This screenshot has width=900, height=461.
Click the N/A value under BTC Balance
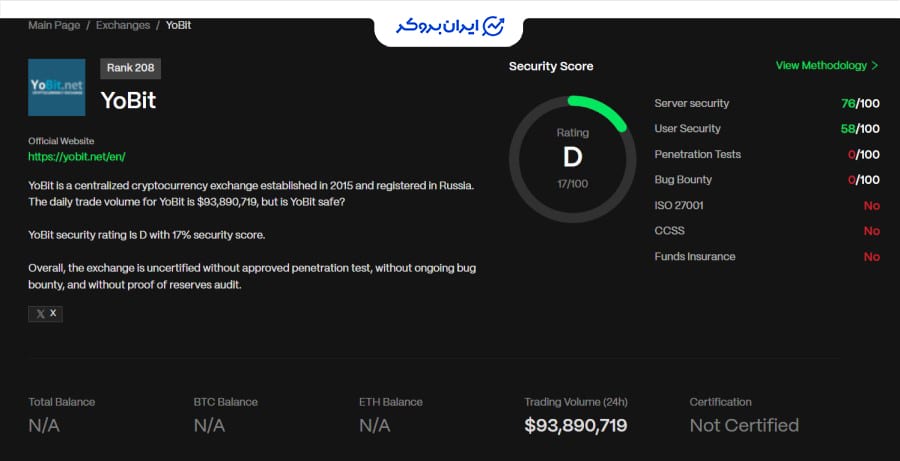(x=209, y=425)
